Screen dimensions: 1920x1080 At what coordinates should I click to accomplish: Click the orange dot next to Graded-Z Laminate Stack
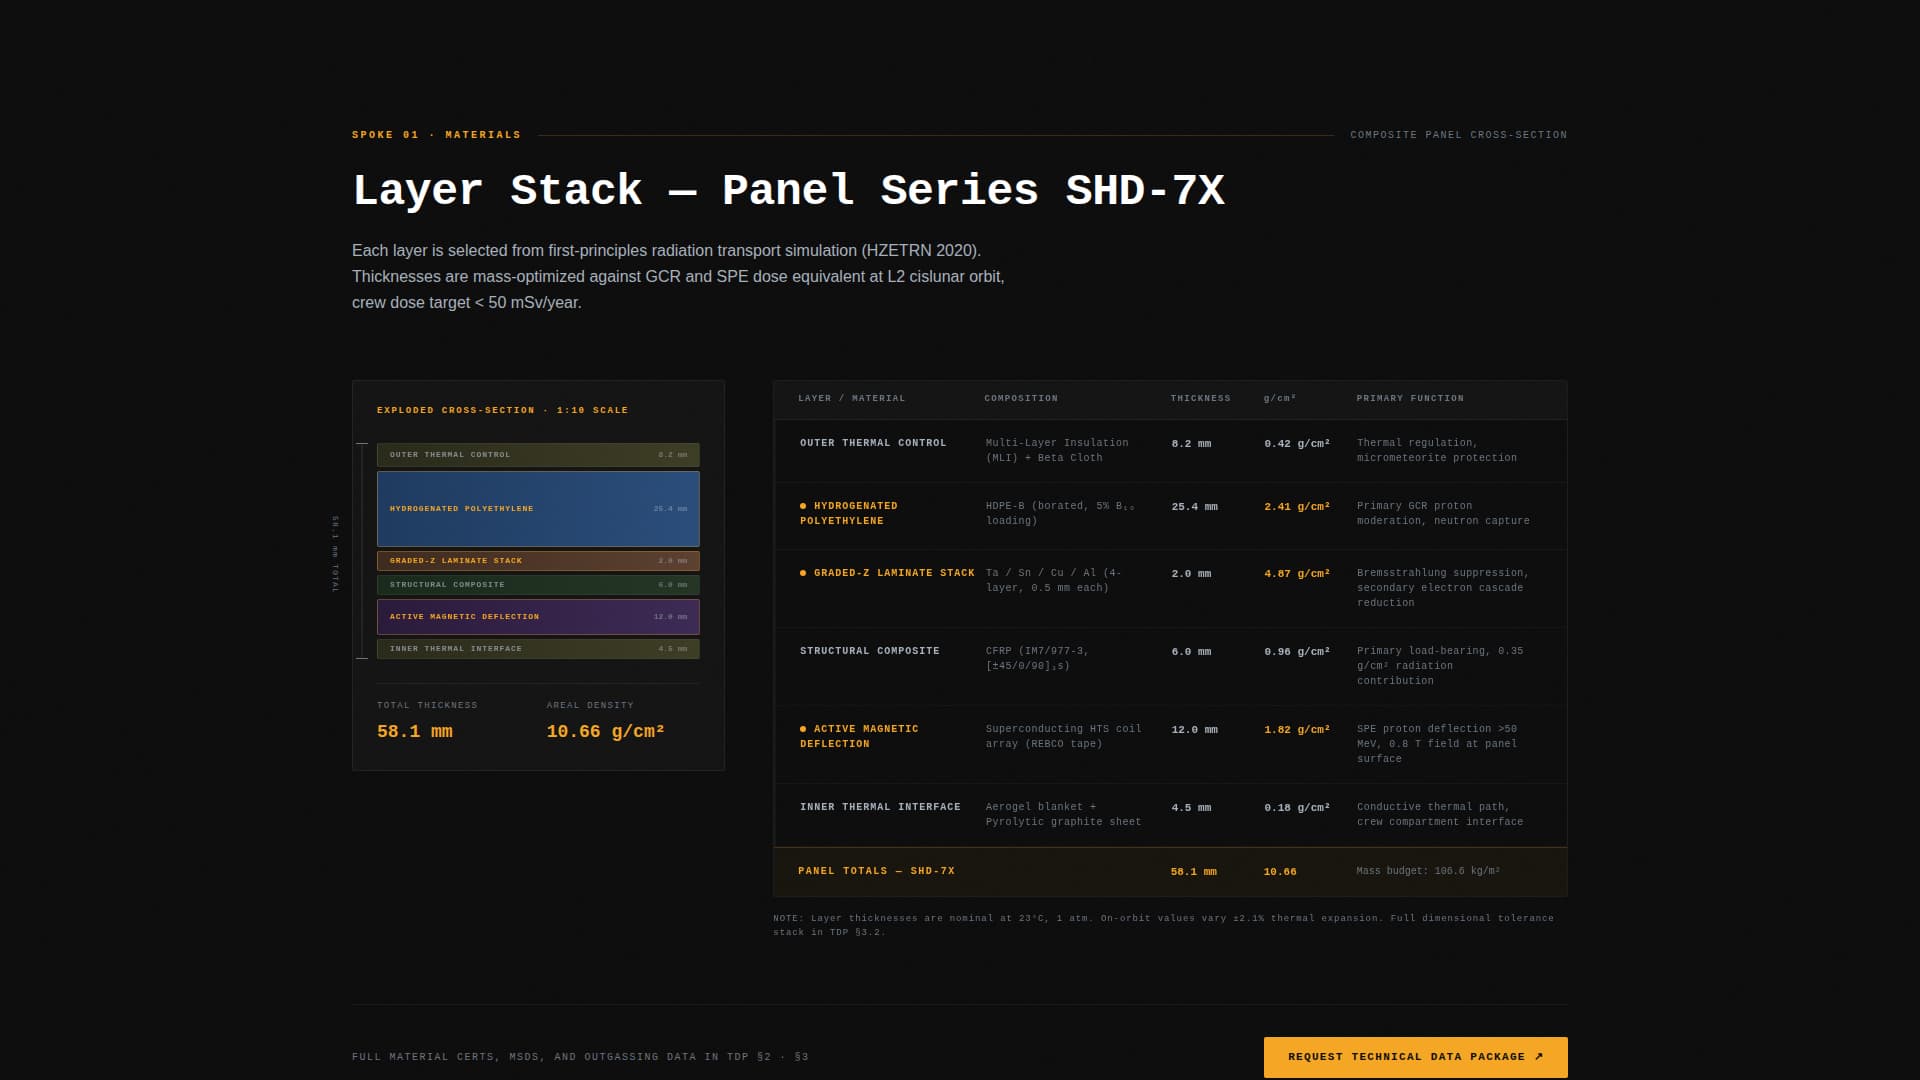(803, 573)
